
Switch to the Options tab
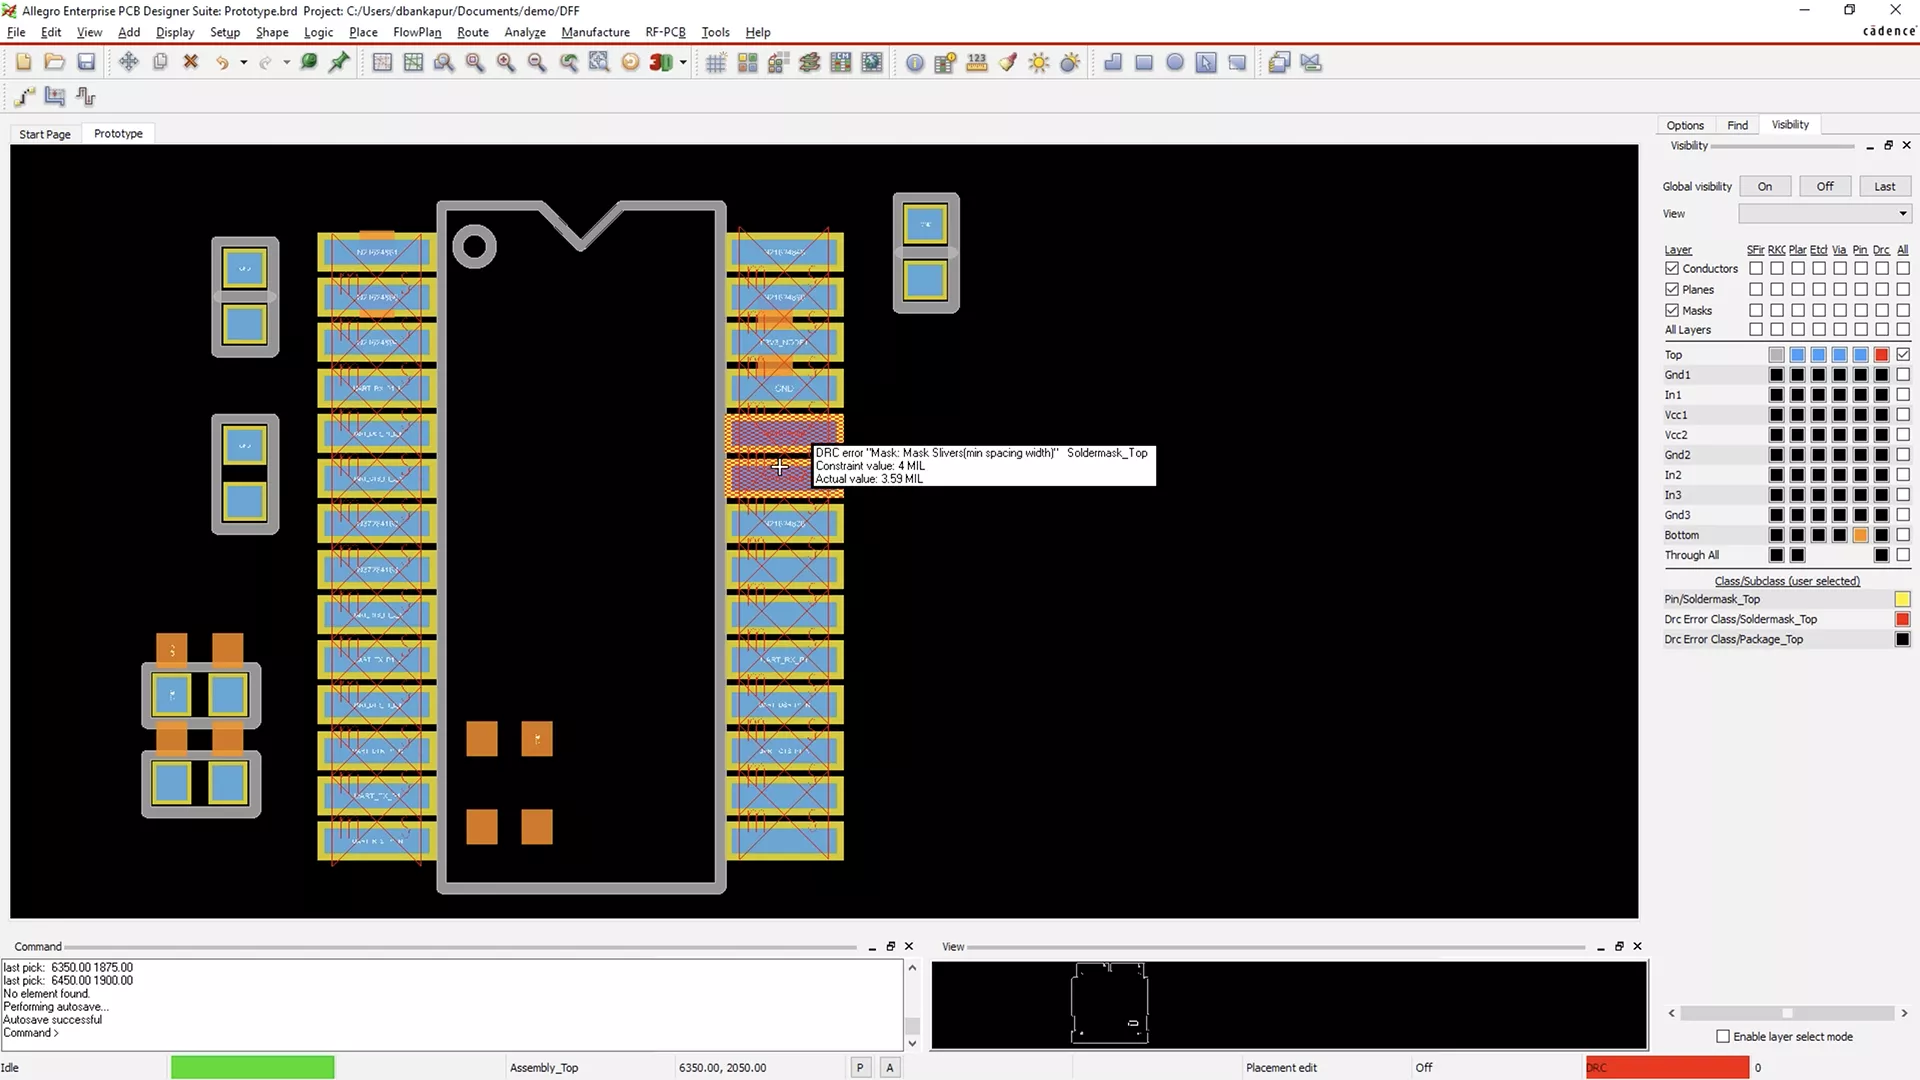(x=1685, y=124)
